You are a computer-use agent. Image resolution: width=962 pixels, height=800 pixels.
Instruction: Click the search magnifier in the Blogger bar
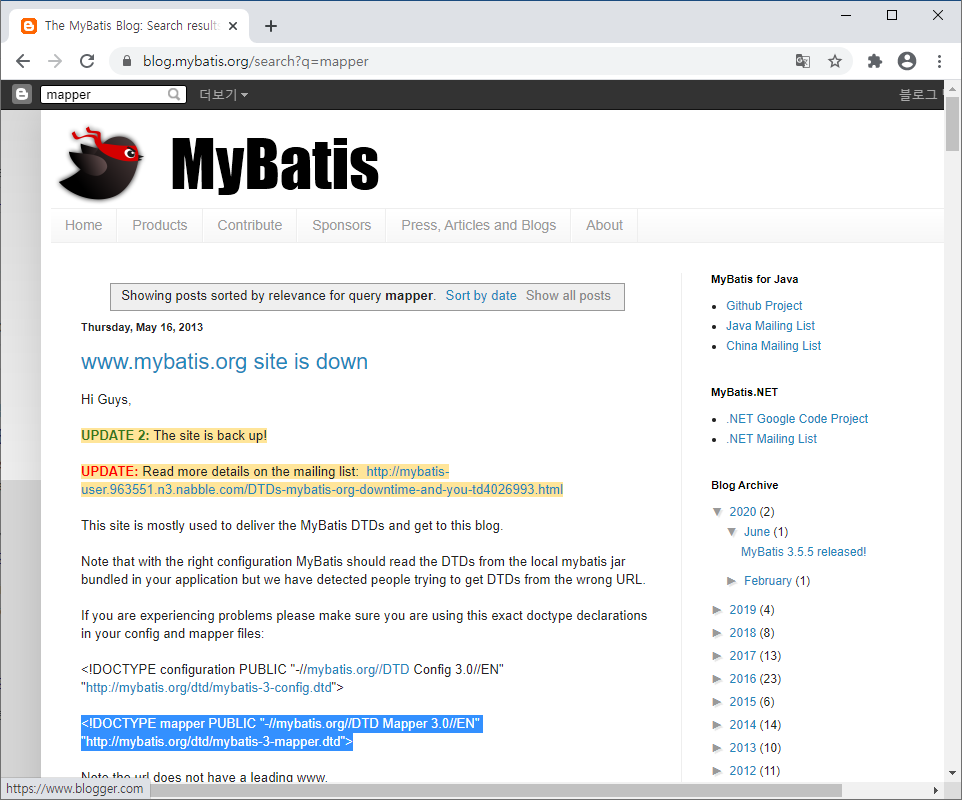(x=174, y=94)
